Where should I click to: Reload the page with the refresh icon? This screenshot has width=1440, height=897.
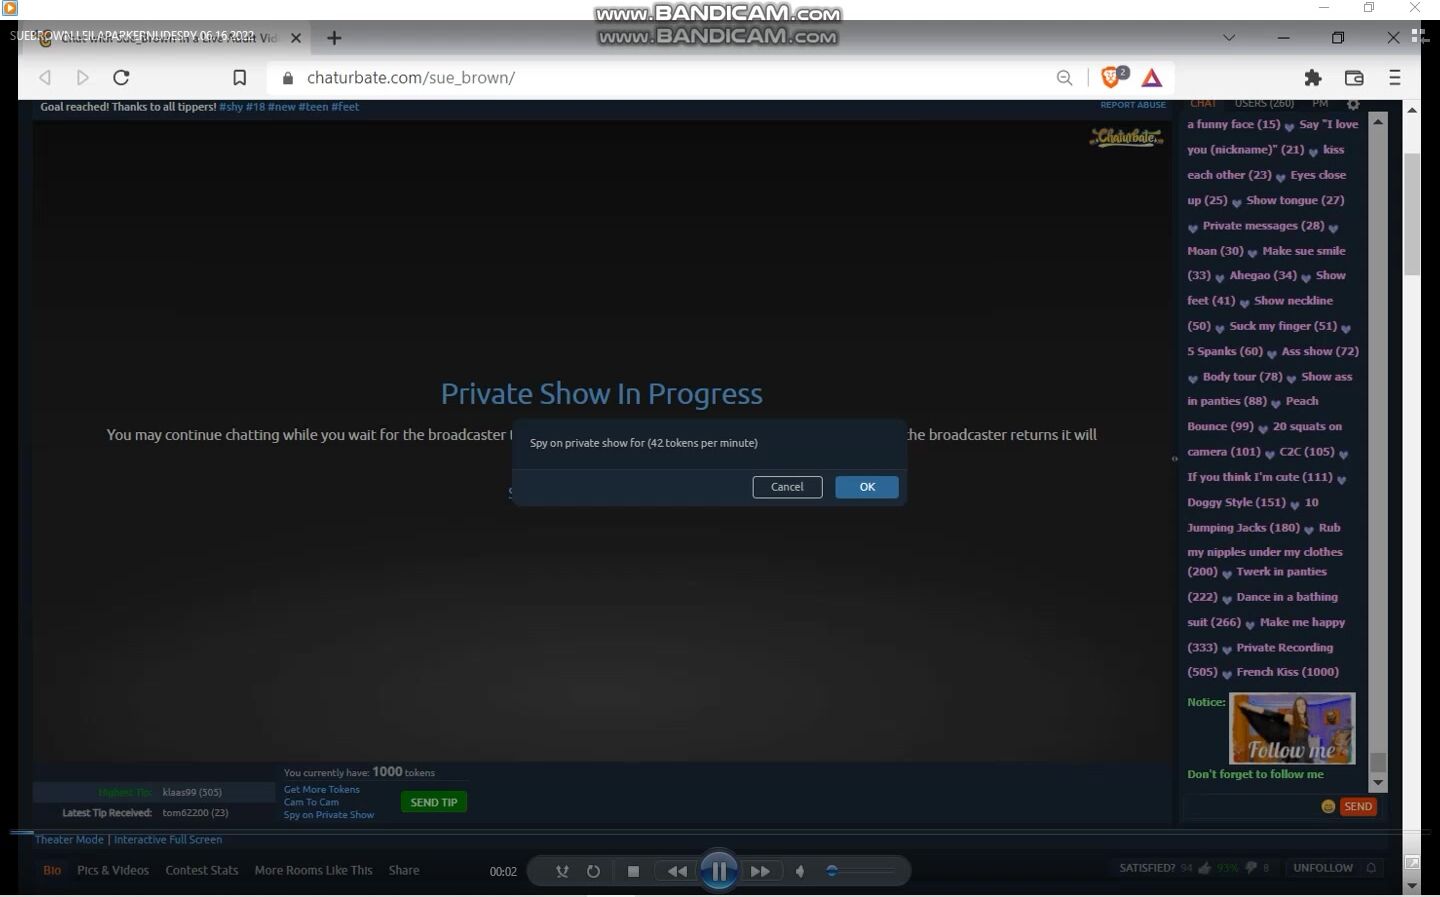tap(121, 78)
